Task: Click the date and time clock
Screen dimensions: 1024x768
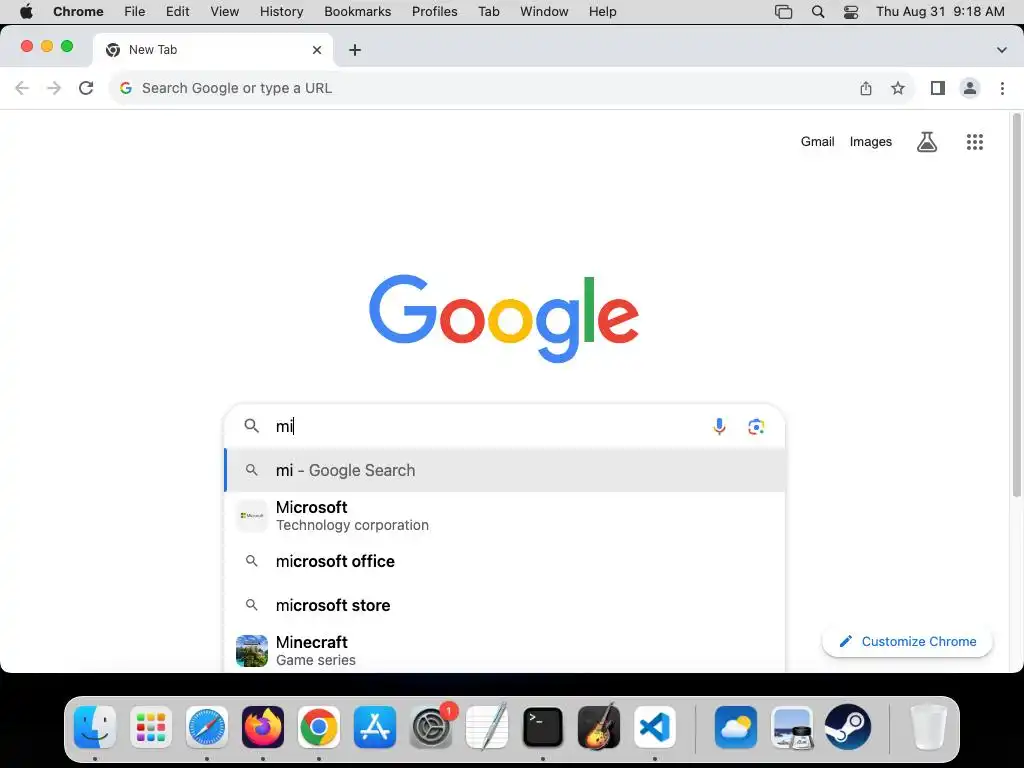Action: 940,12
